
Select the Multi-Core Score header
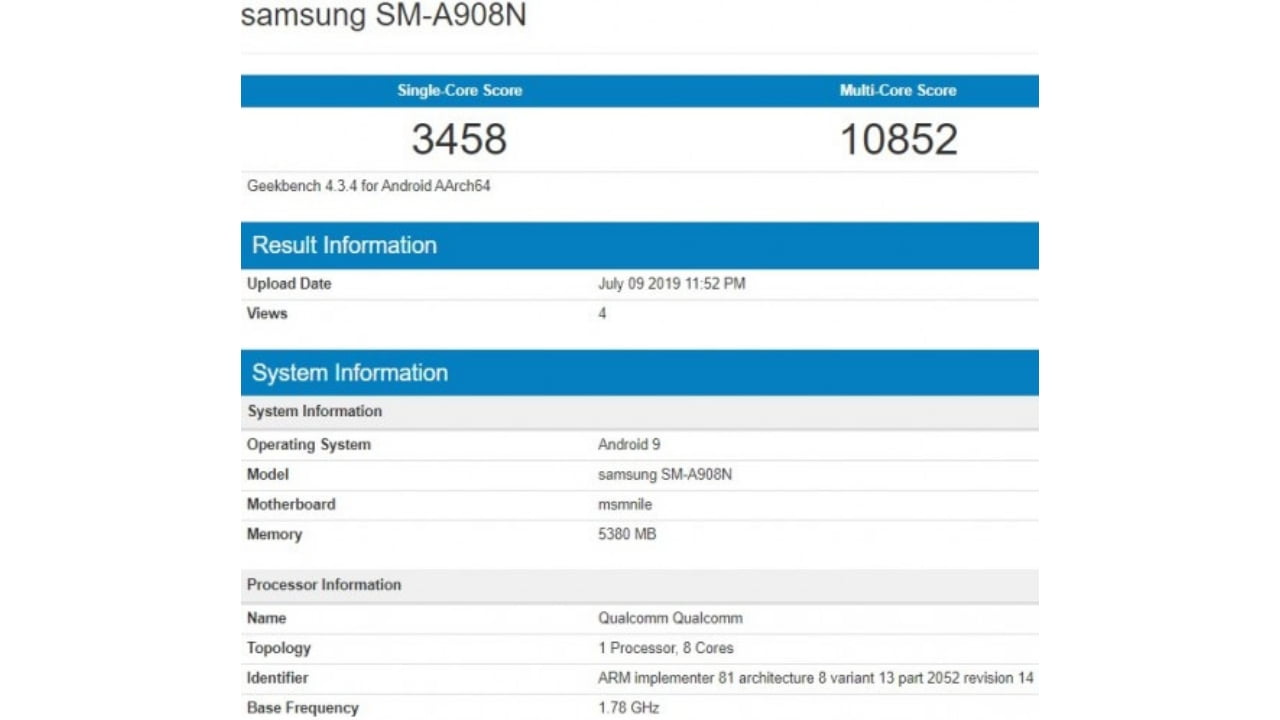(x=896, y=90)
